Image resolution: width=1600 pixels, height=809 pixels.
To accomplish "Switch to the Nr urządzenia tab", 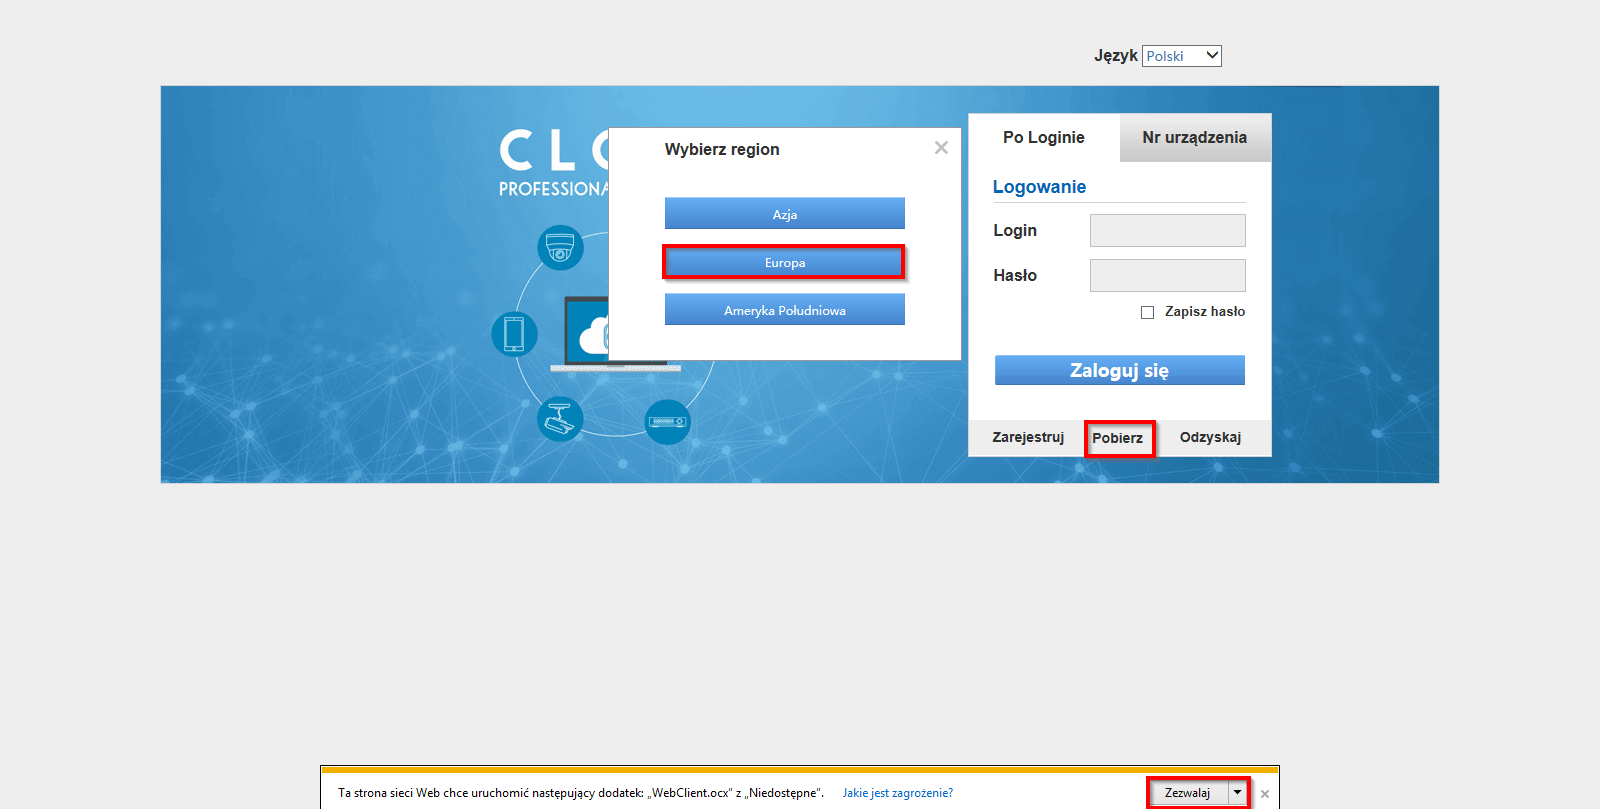I will [1195, 138].
